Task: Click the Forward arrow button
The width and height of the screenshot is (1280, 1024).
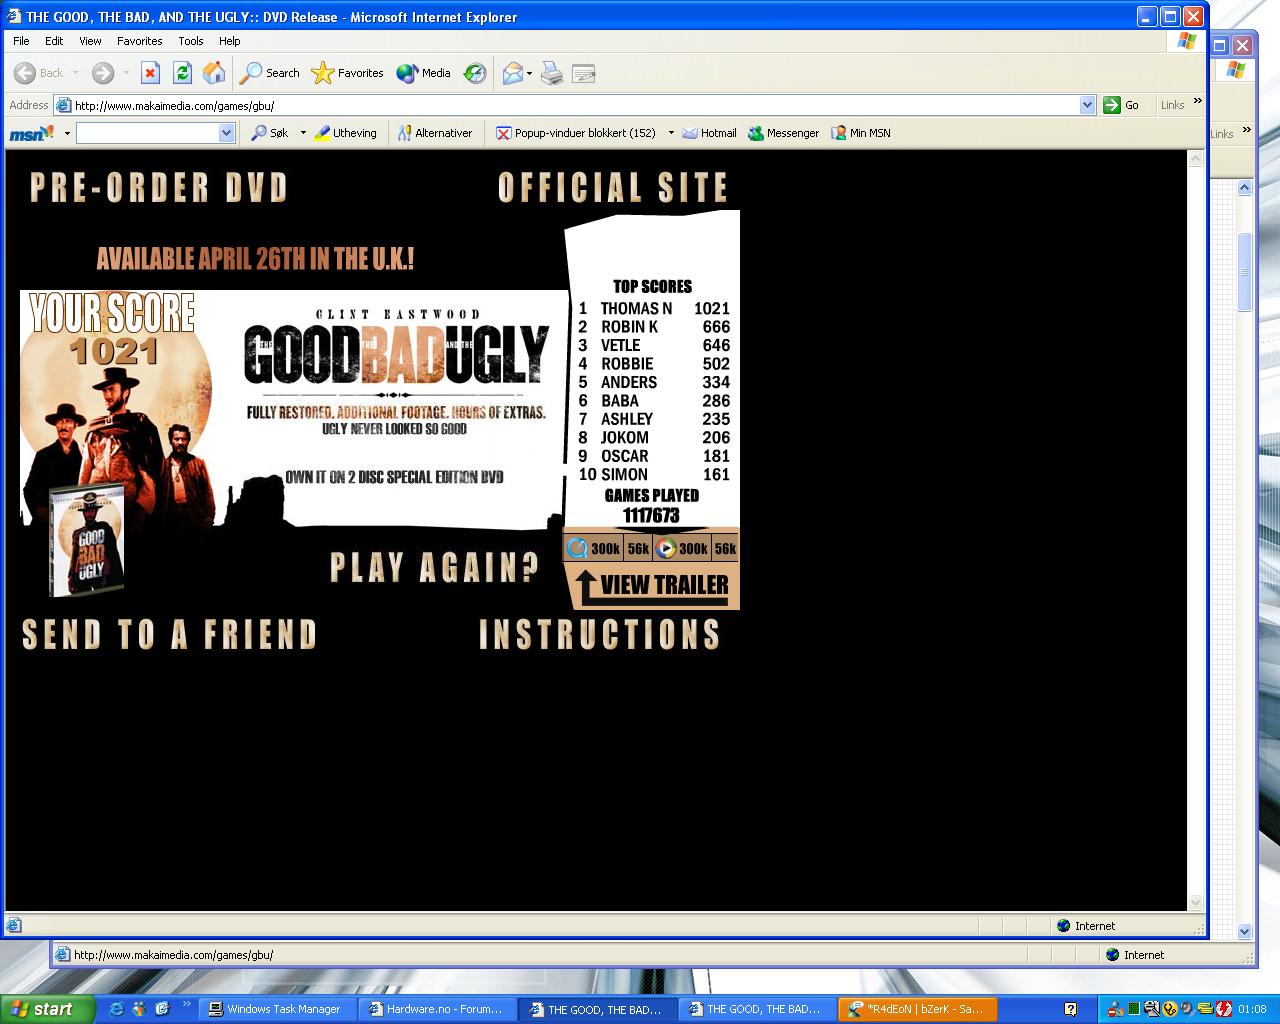Action: pos(102,73)
